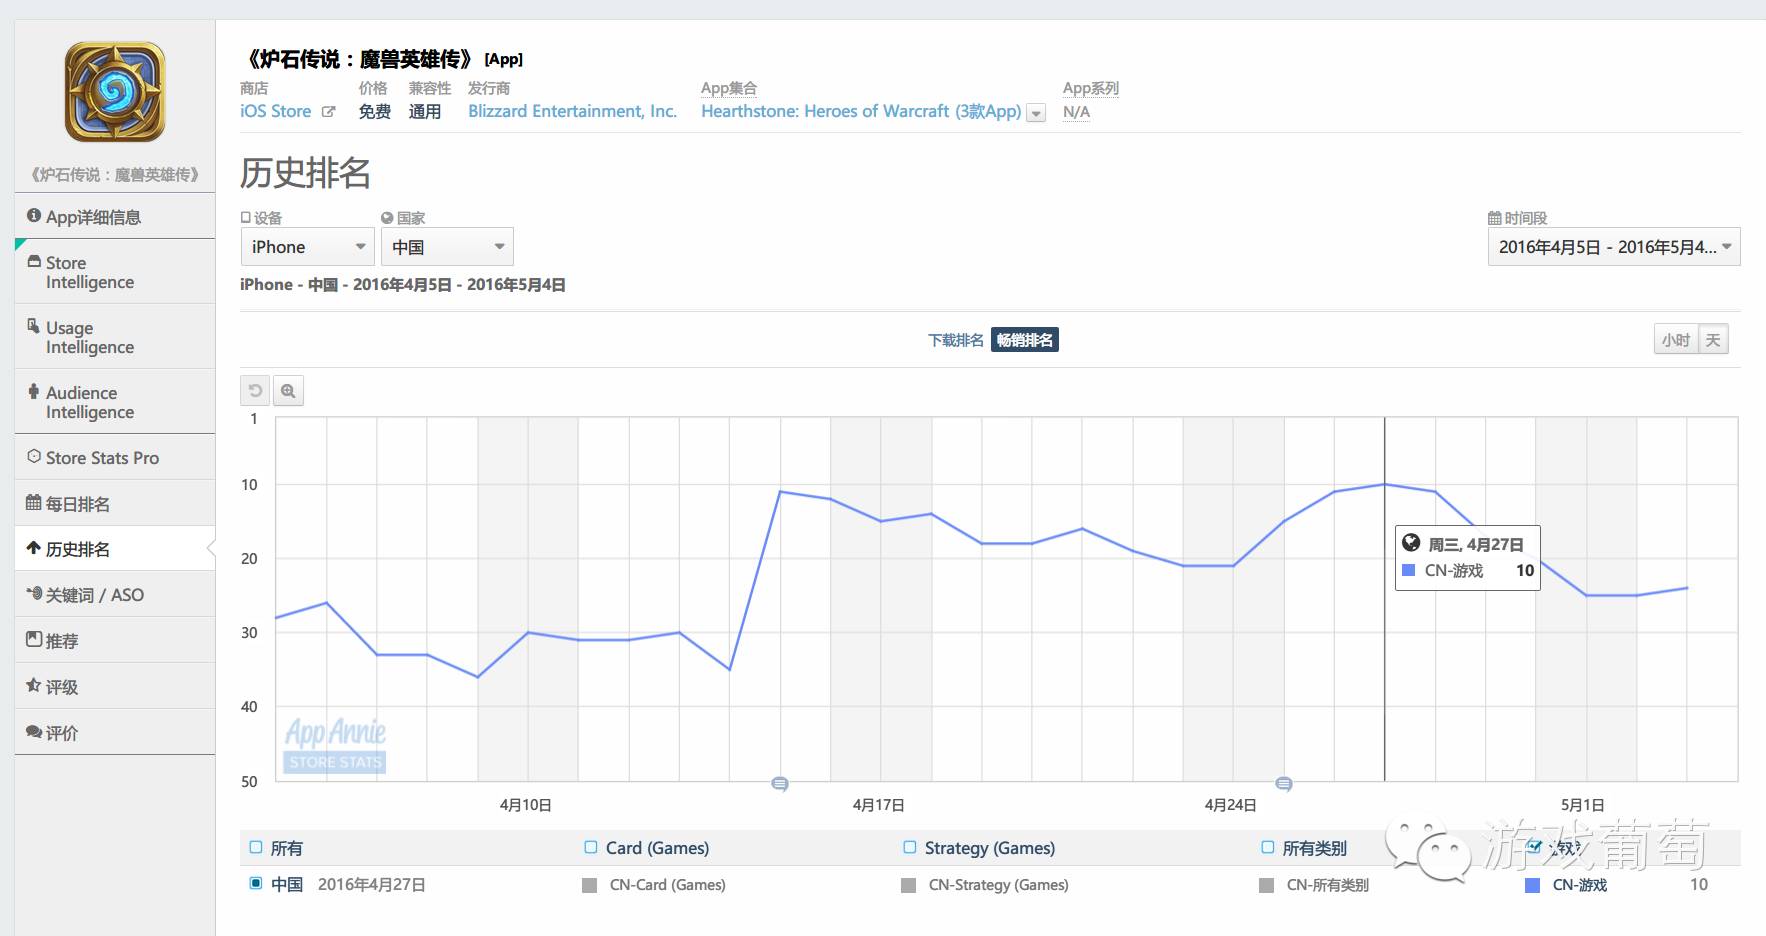Toggle the Card (Games) checkbox
The height and width of the screenshot is (936, 1766).
(x=591, y=848)
